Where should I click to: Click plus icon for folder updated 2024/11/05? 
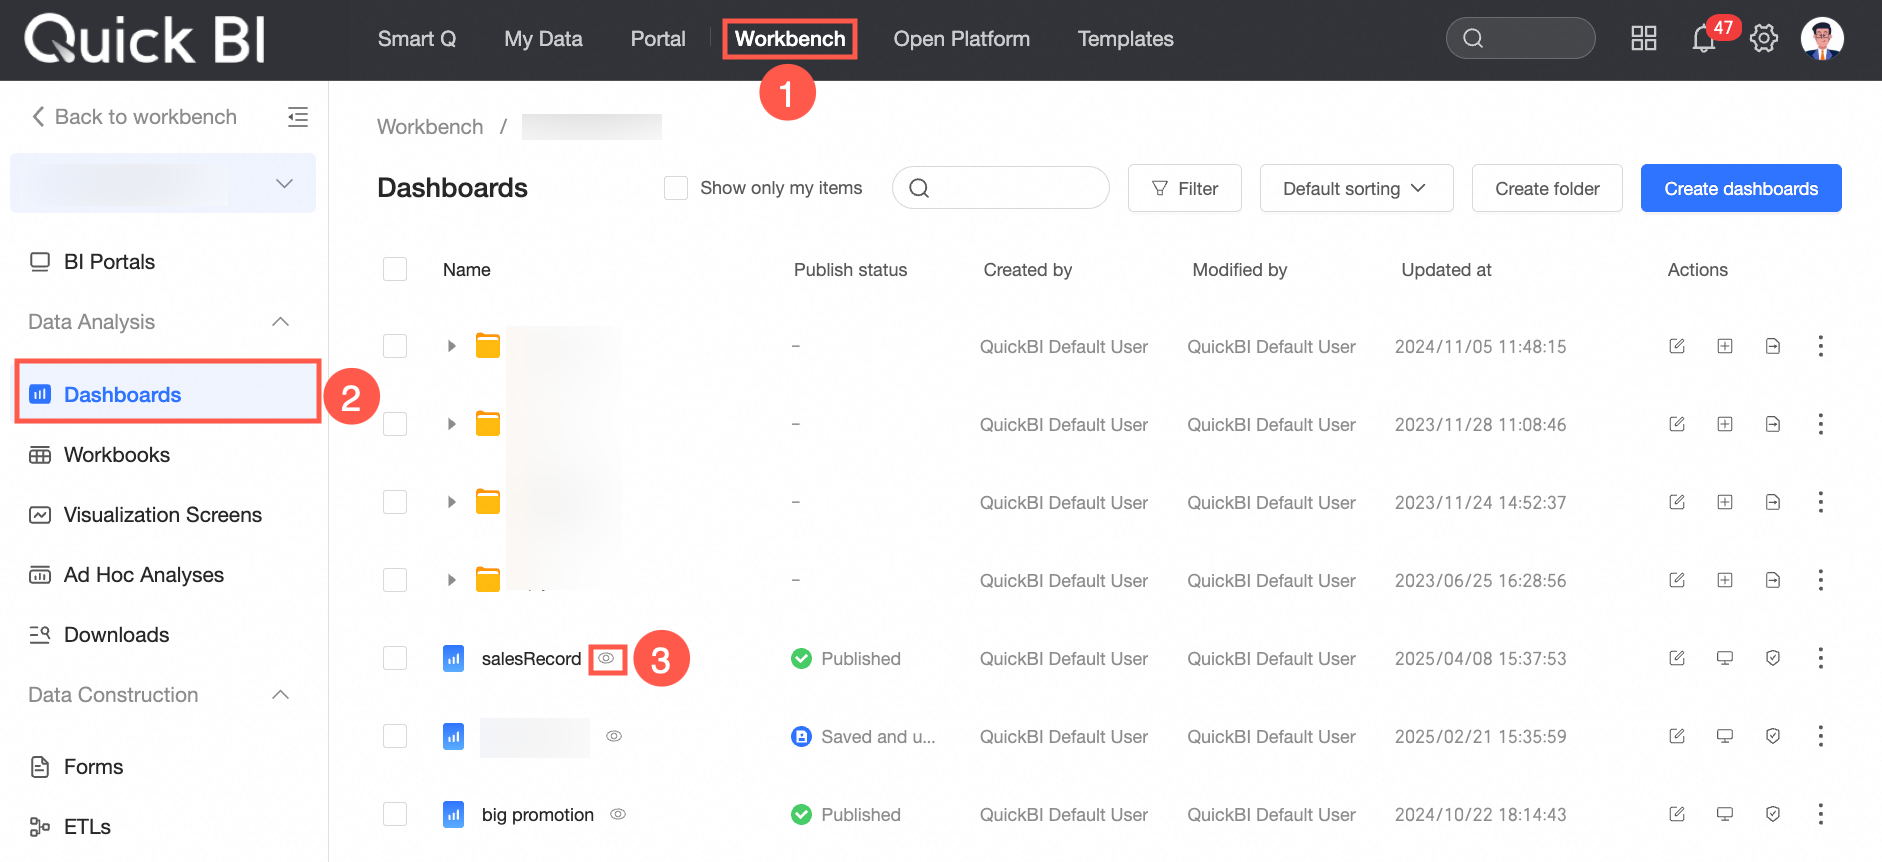[1725, 346]
